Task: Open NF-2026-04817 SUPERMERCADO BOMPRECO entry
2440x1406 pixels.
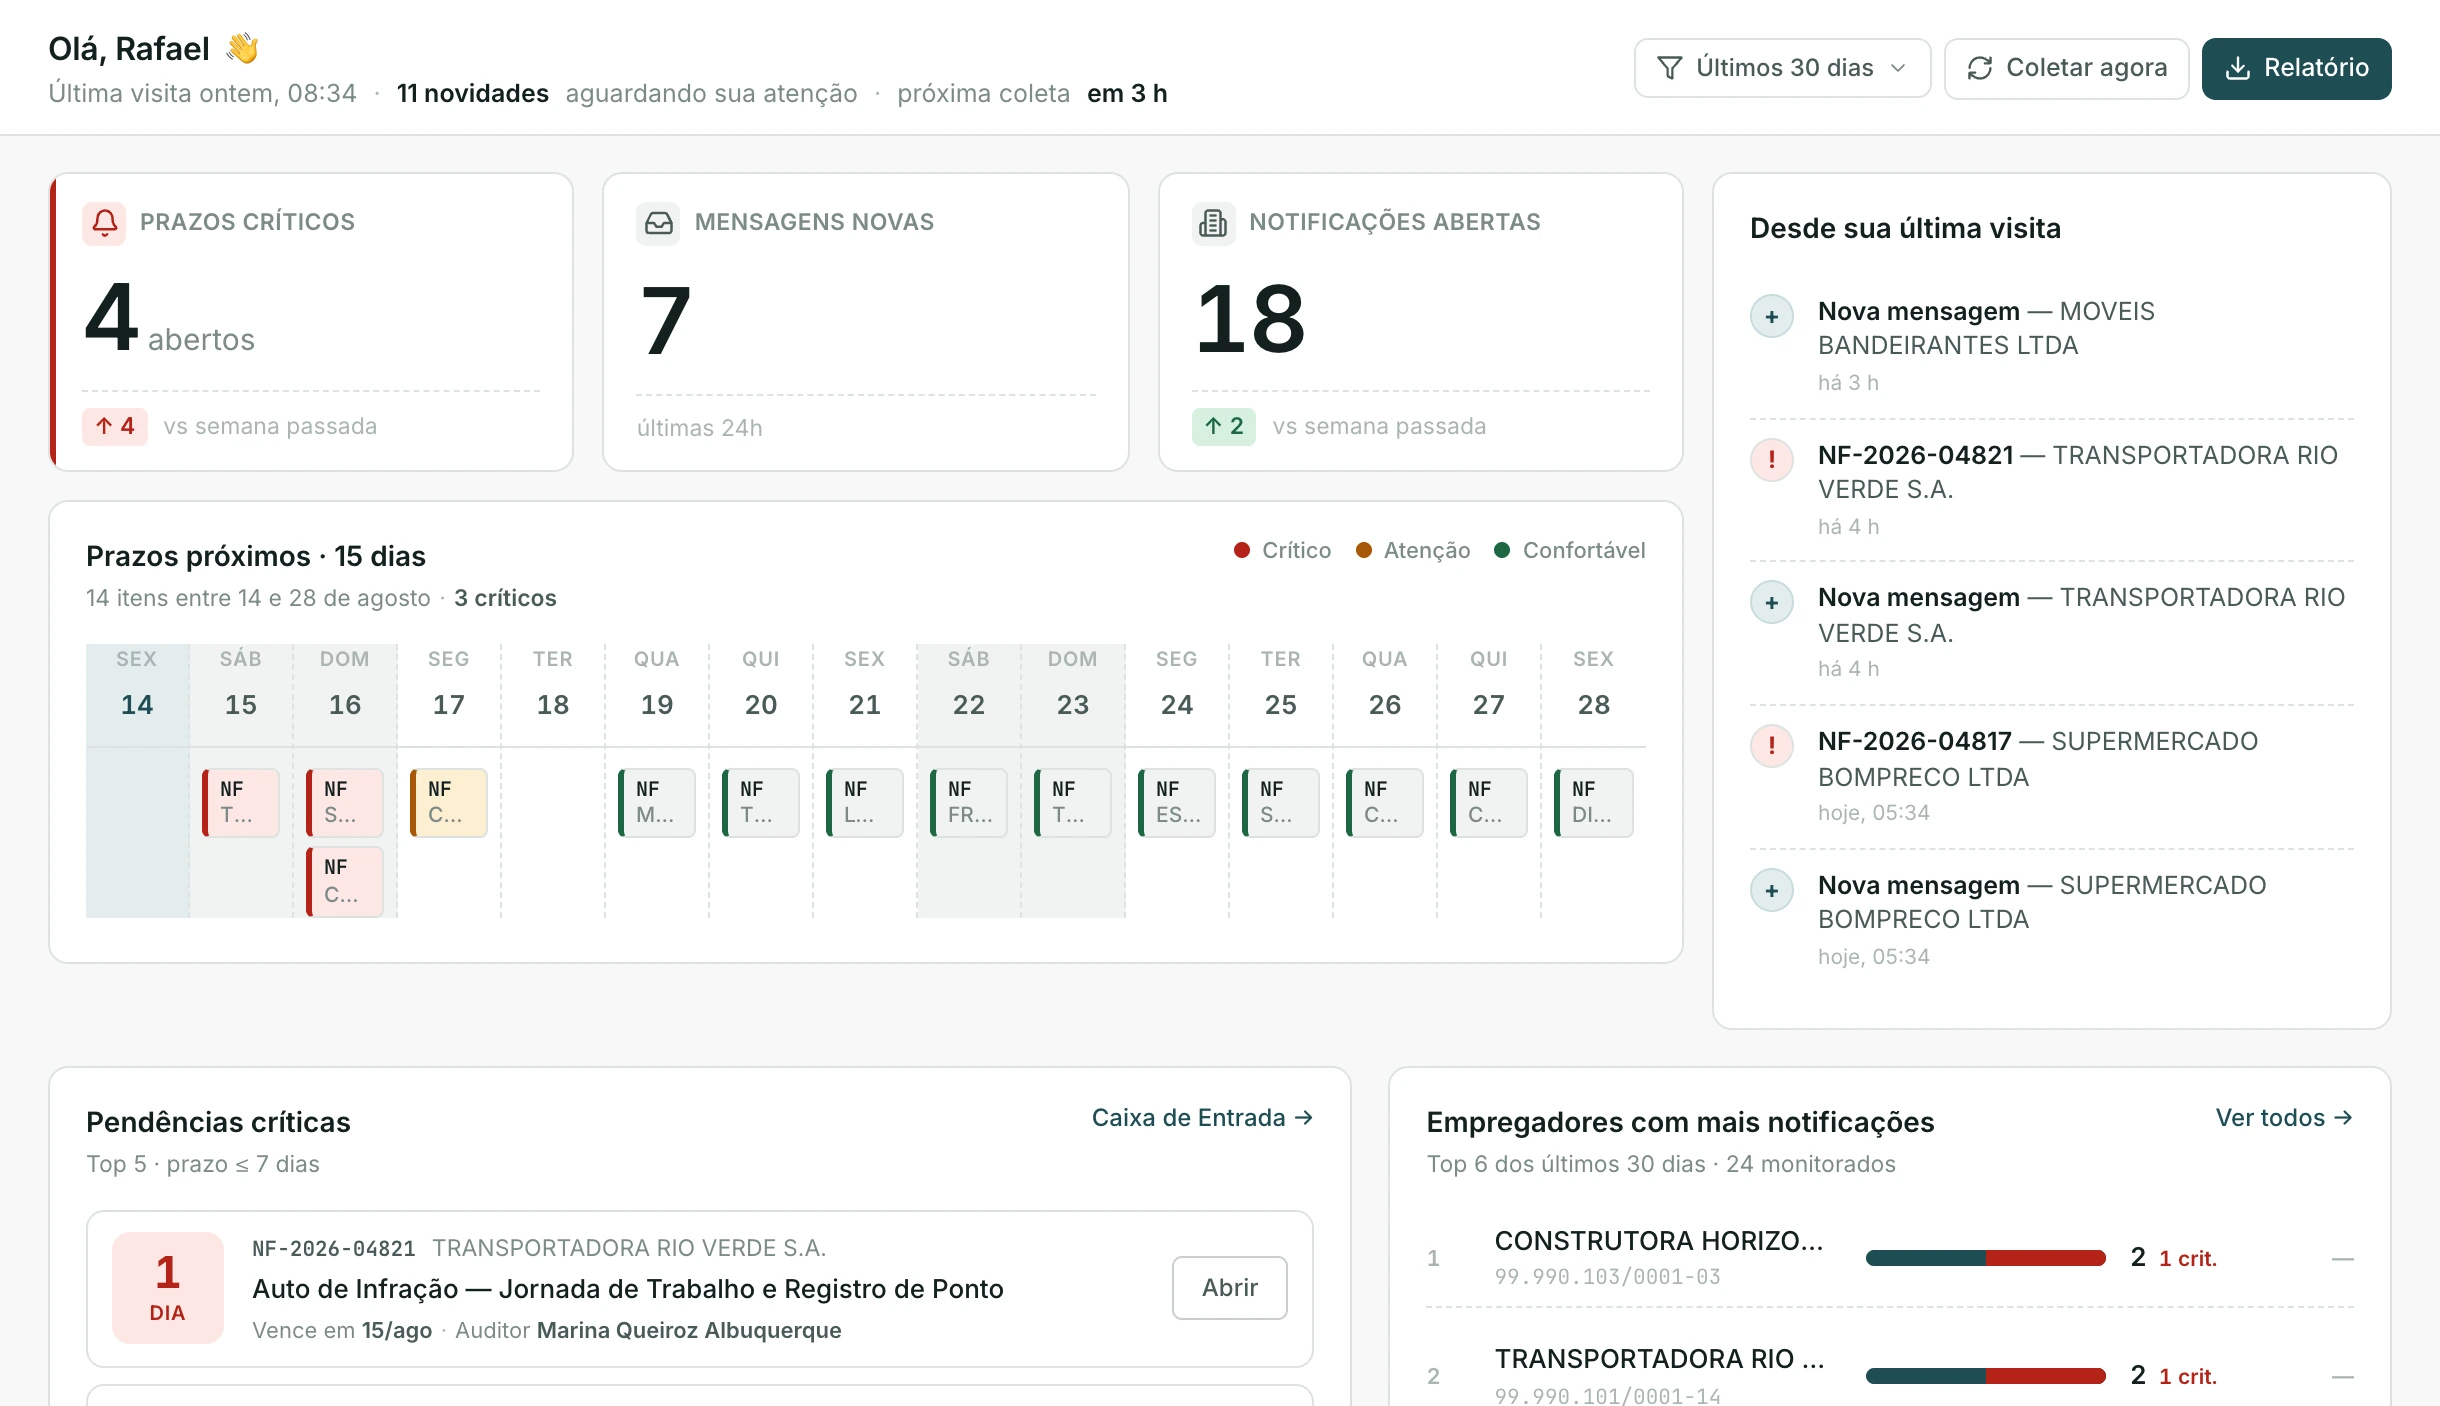Action: click(x=2052, y=777)
